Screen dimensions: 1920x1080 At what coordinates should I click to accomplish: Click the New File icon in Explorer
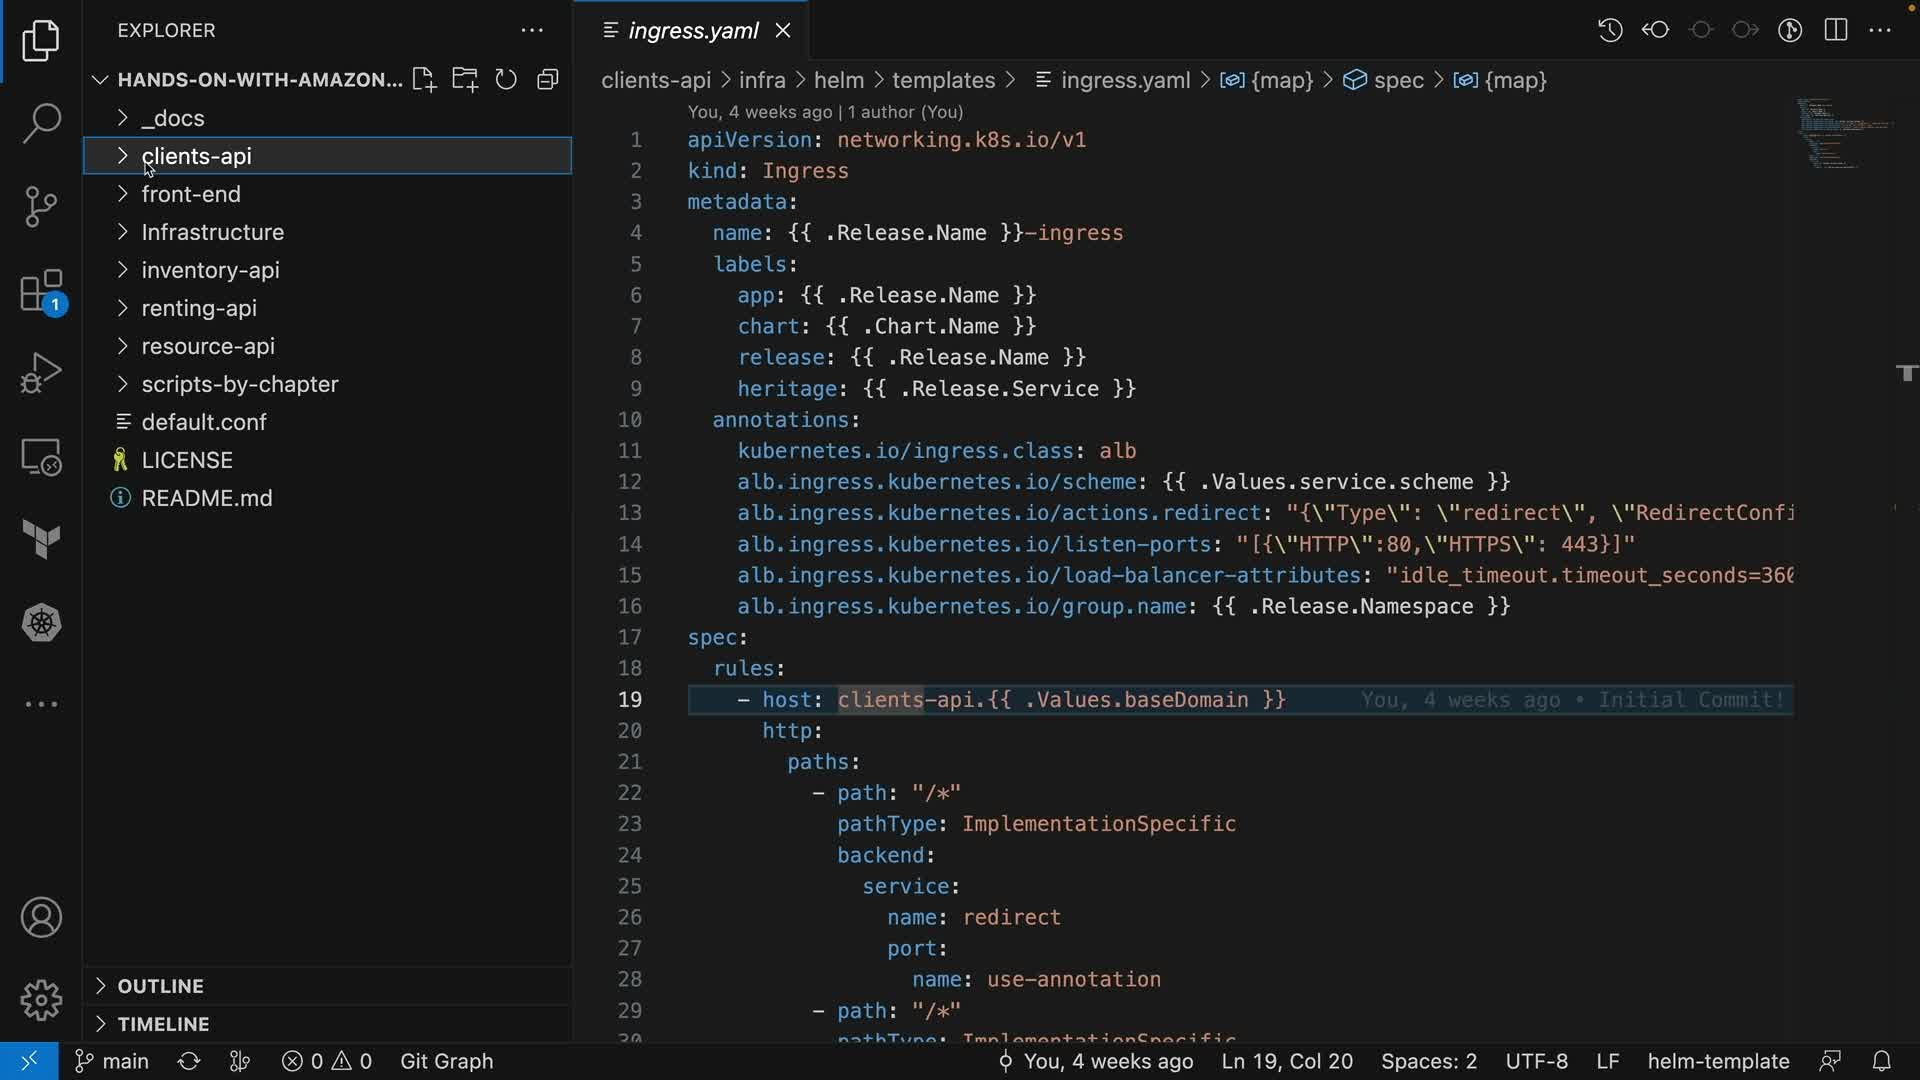423,80
